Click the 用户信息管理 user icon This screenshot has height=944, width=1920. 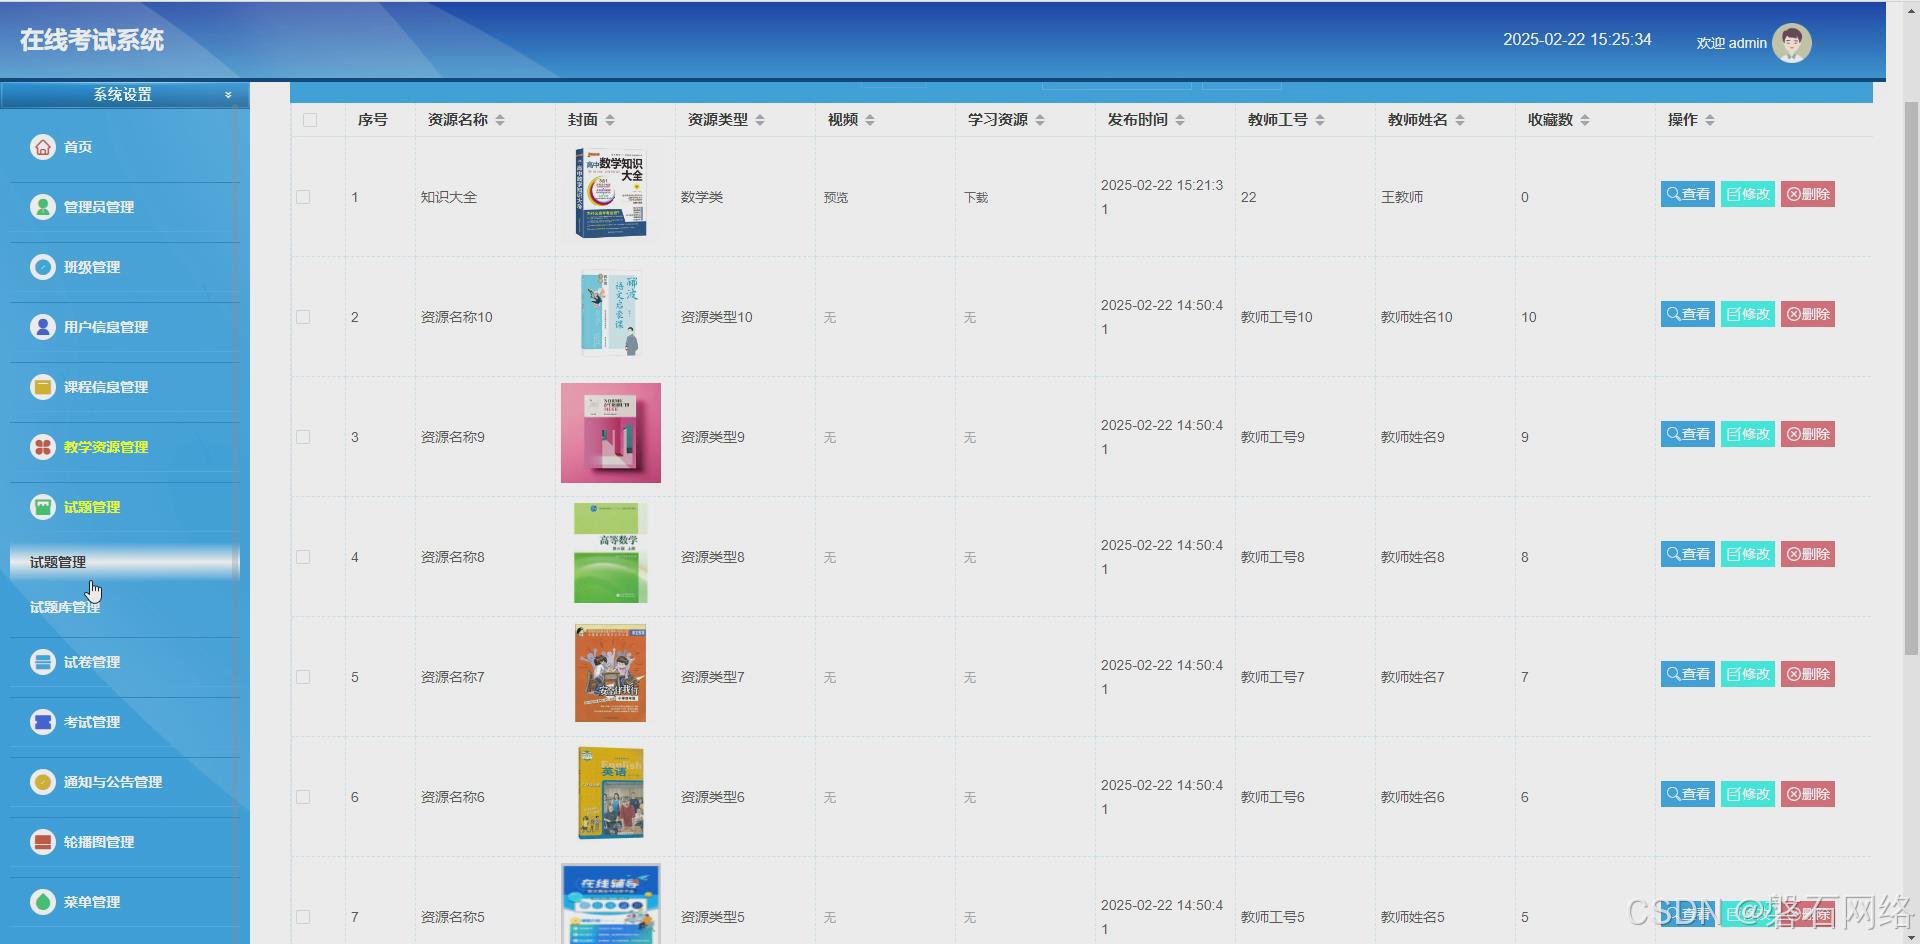click(42, 327)
